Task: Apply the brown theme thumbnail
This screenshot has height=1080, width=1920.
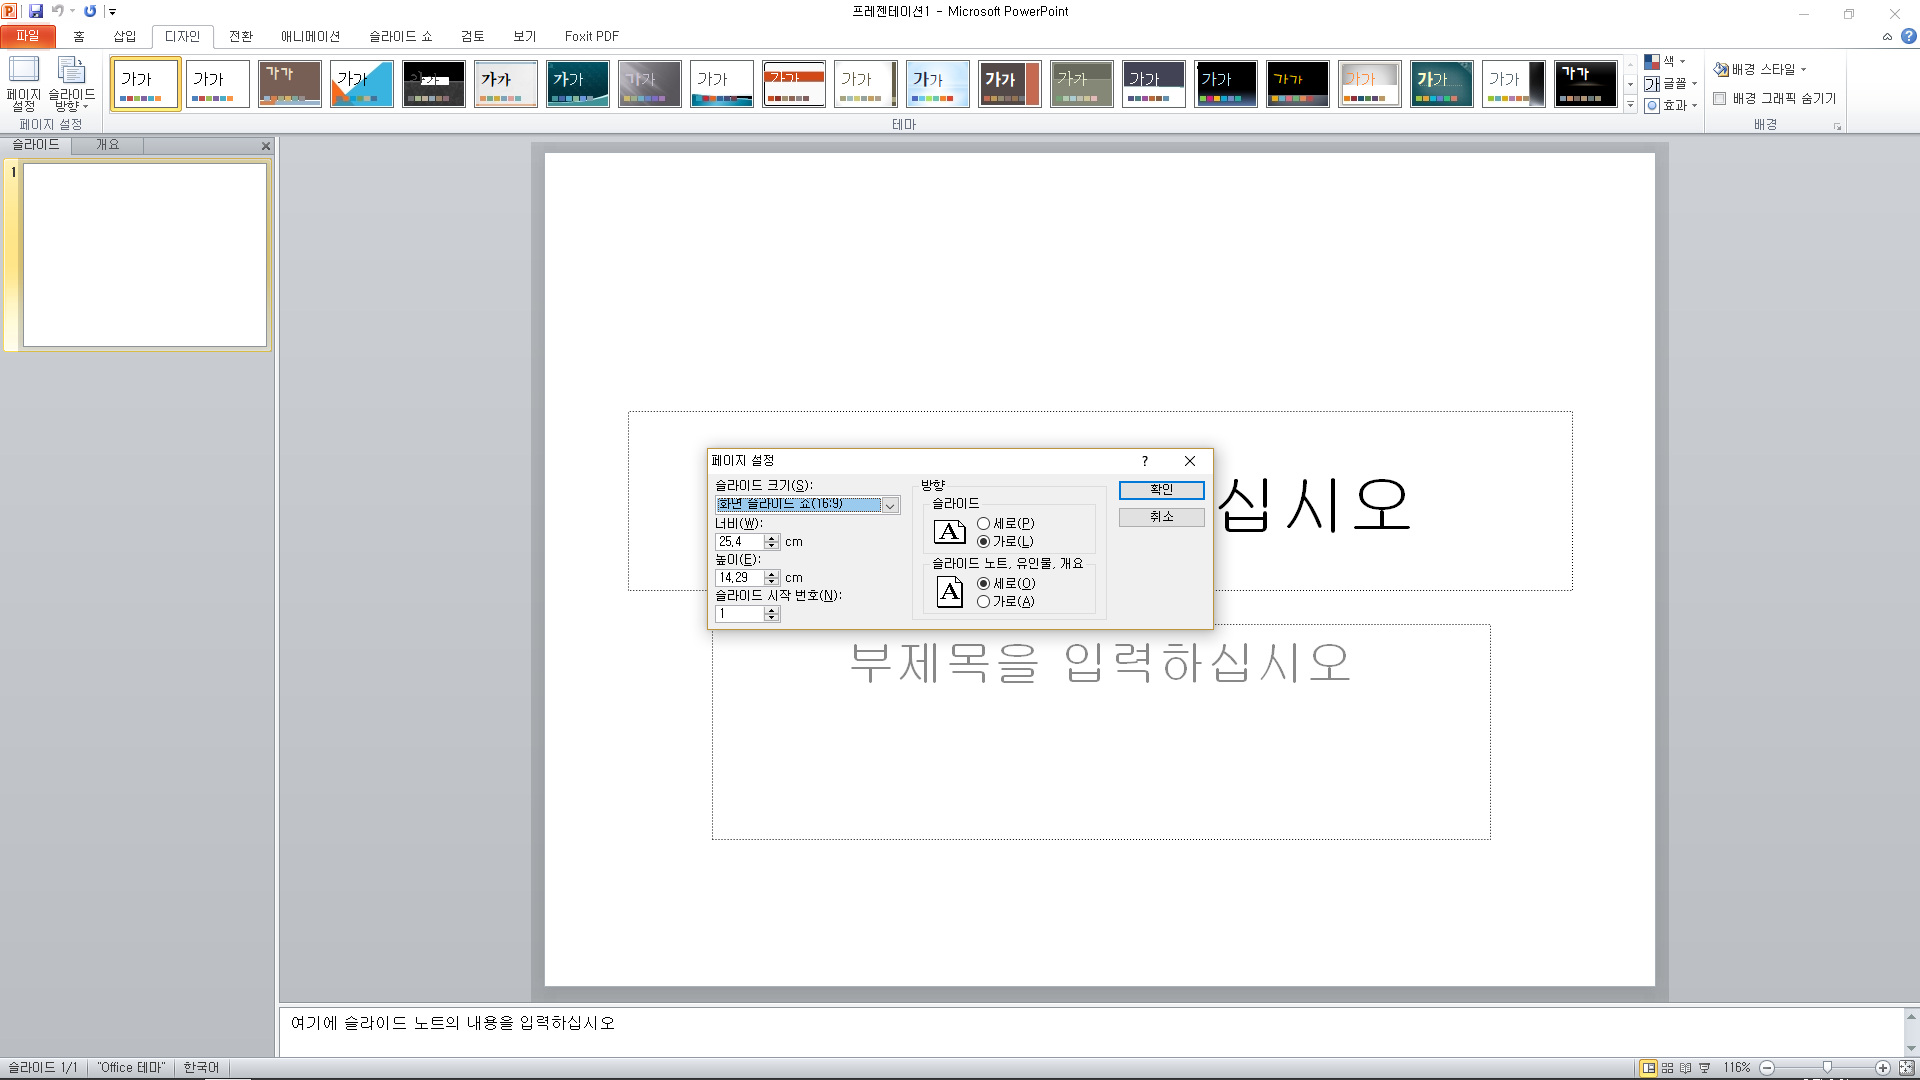Action: pos(290,84)
